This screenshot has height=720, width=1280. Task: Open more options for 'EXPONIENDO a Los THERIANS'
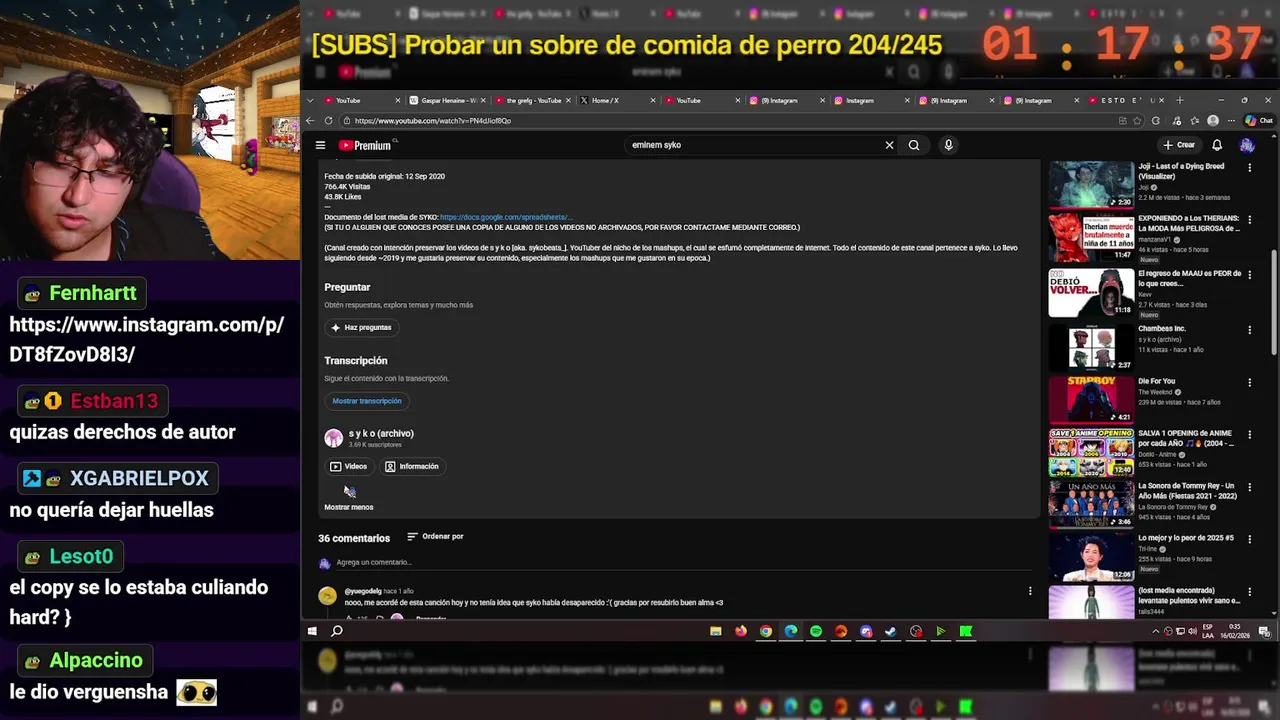(x=1249, y=221)
